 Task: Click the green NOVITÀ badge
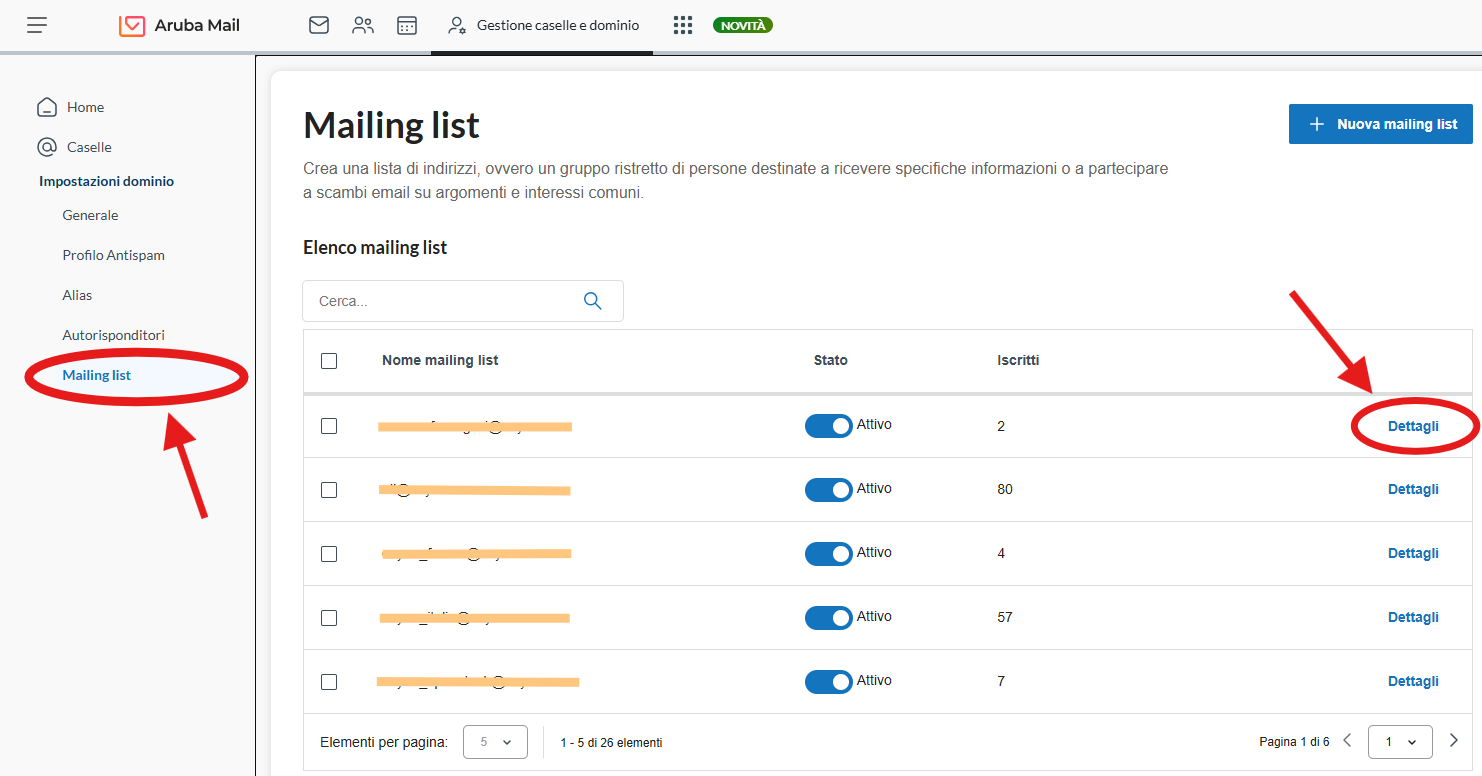743,25
